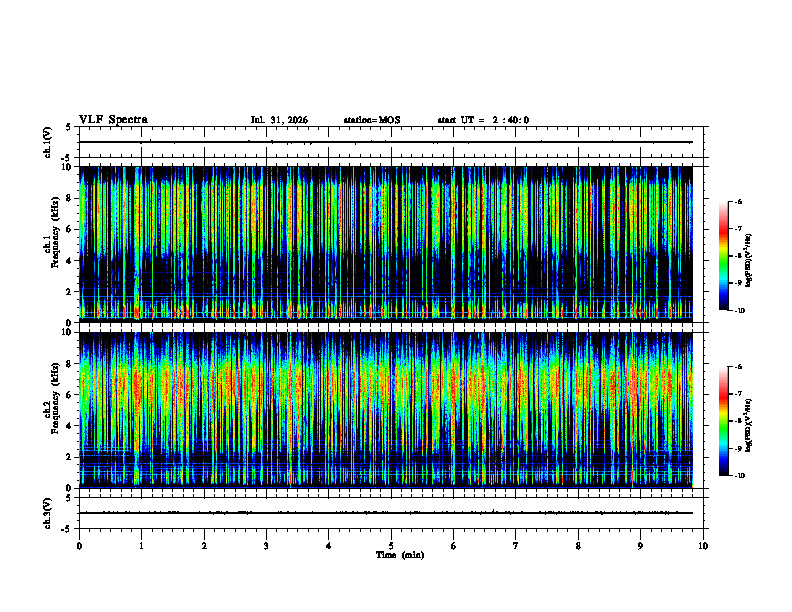Click the "ch.3(V)" axis label
This screenshot has height=612, width=792.
point(48,513)
